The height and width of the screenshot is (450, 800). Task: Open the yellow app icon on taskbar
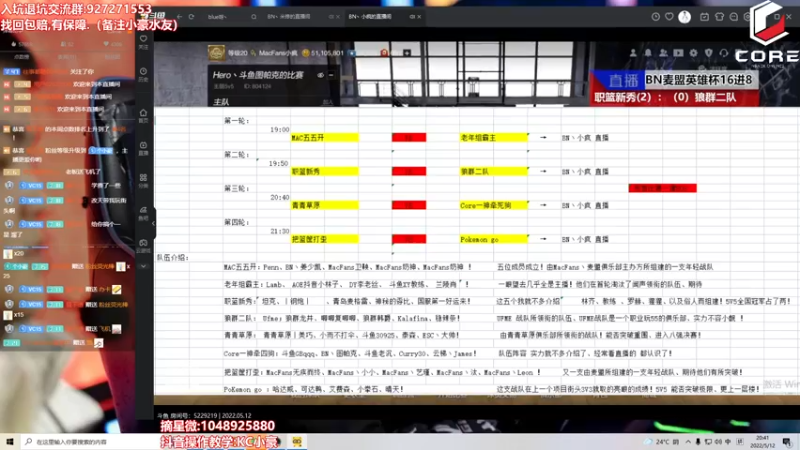click(x=297, y=441)
